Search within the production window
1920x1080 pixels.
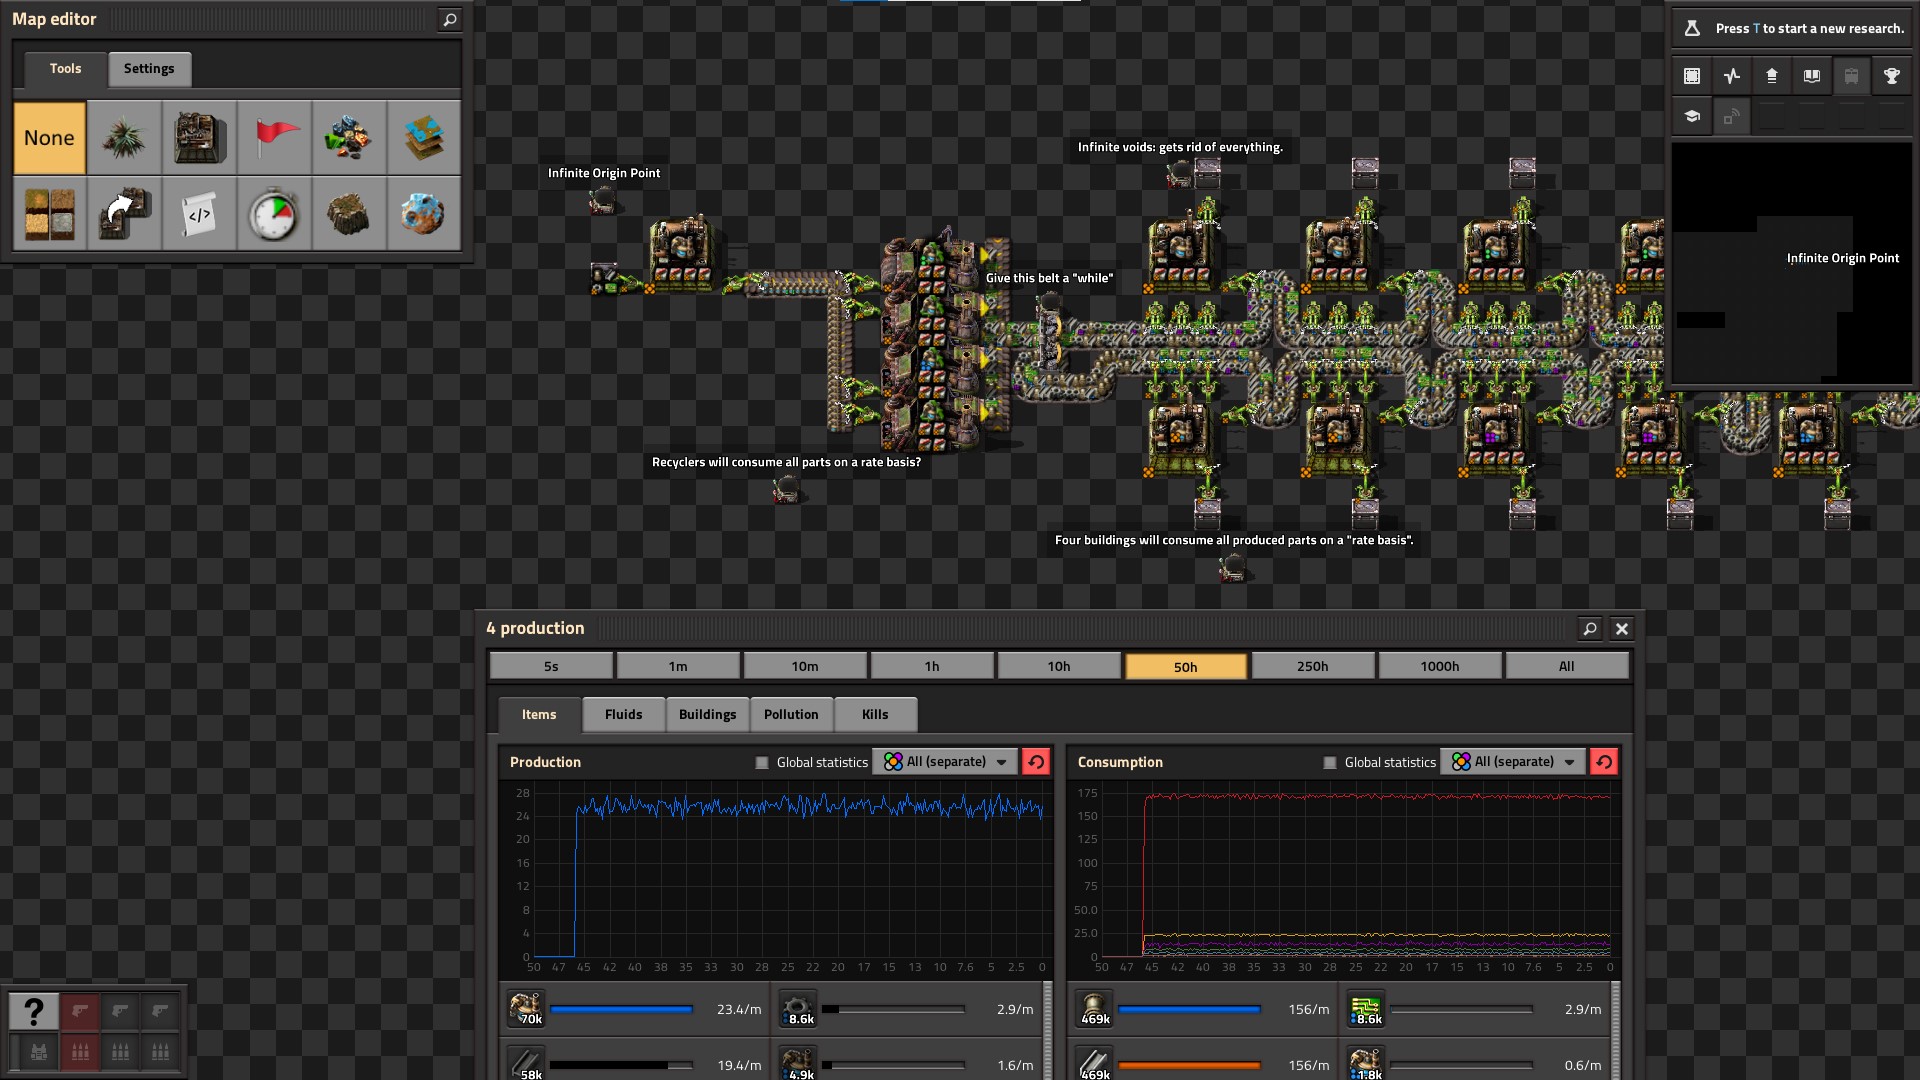1590,628
